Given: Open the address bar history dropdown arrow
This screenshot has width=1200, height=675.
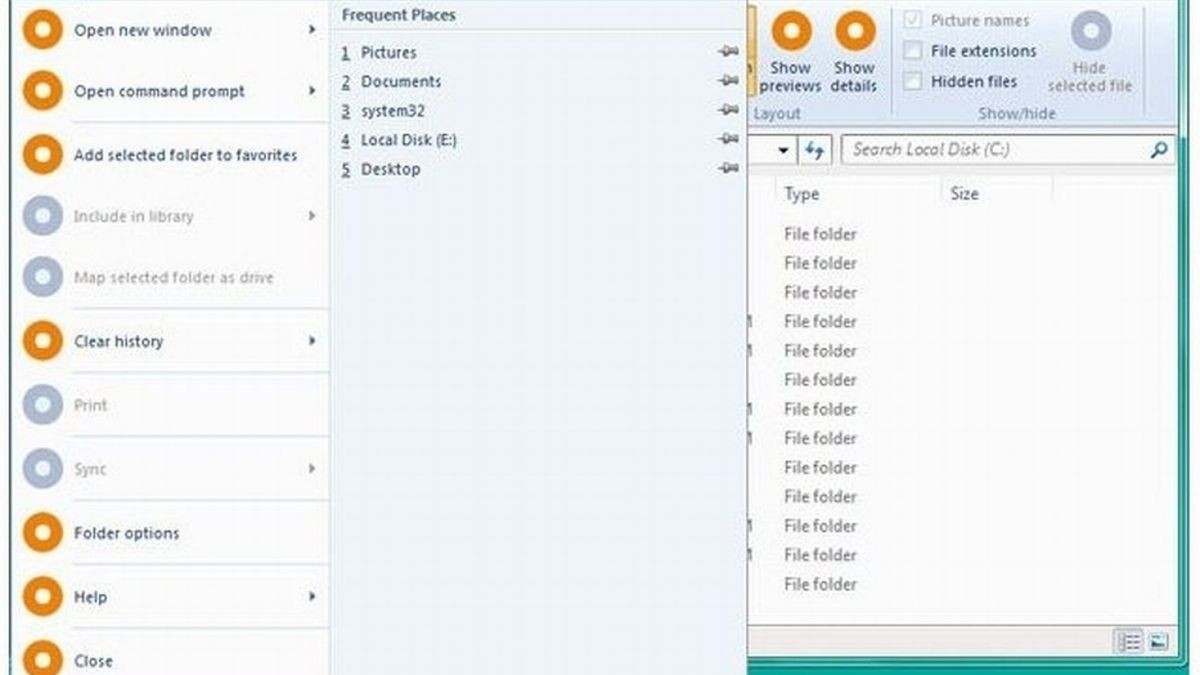Looking at the screenshot, I should click(783, 150).
